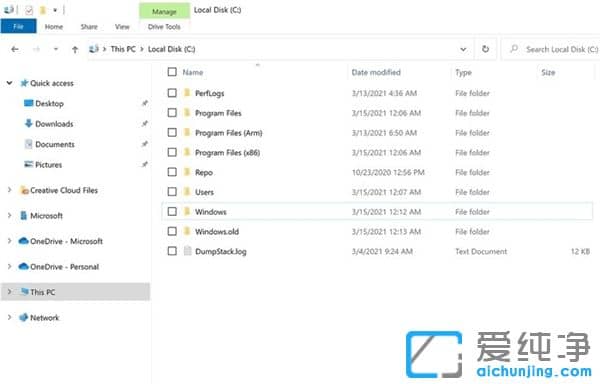This screenshot has width=600, height=384.
Task: Check the Program Files (Arm) checkbox
Action: (172, 133)
